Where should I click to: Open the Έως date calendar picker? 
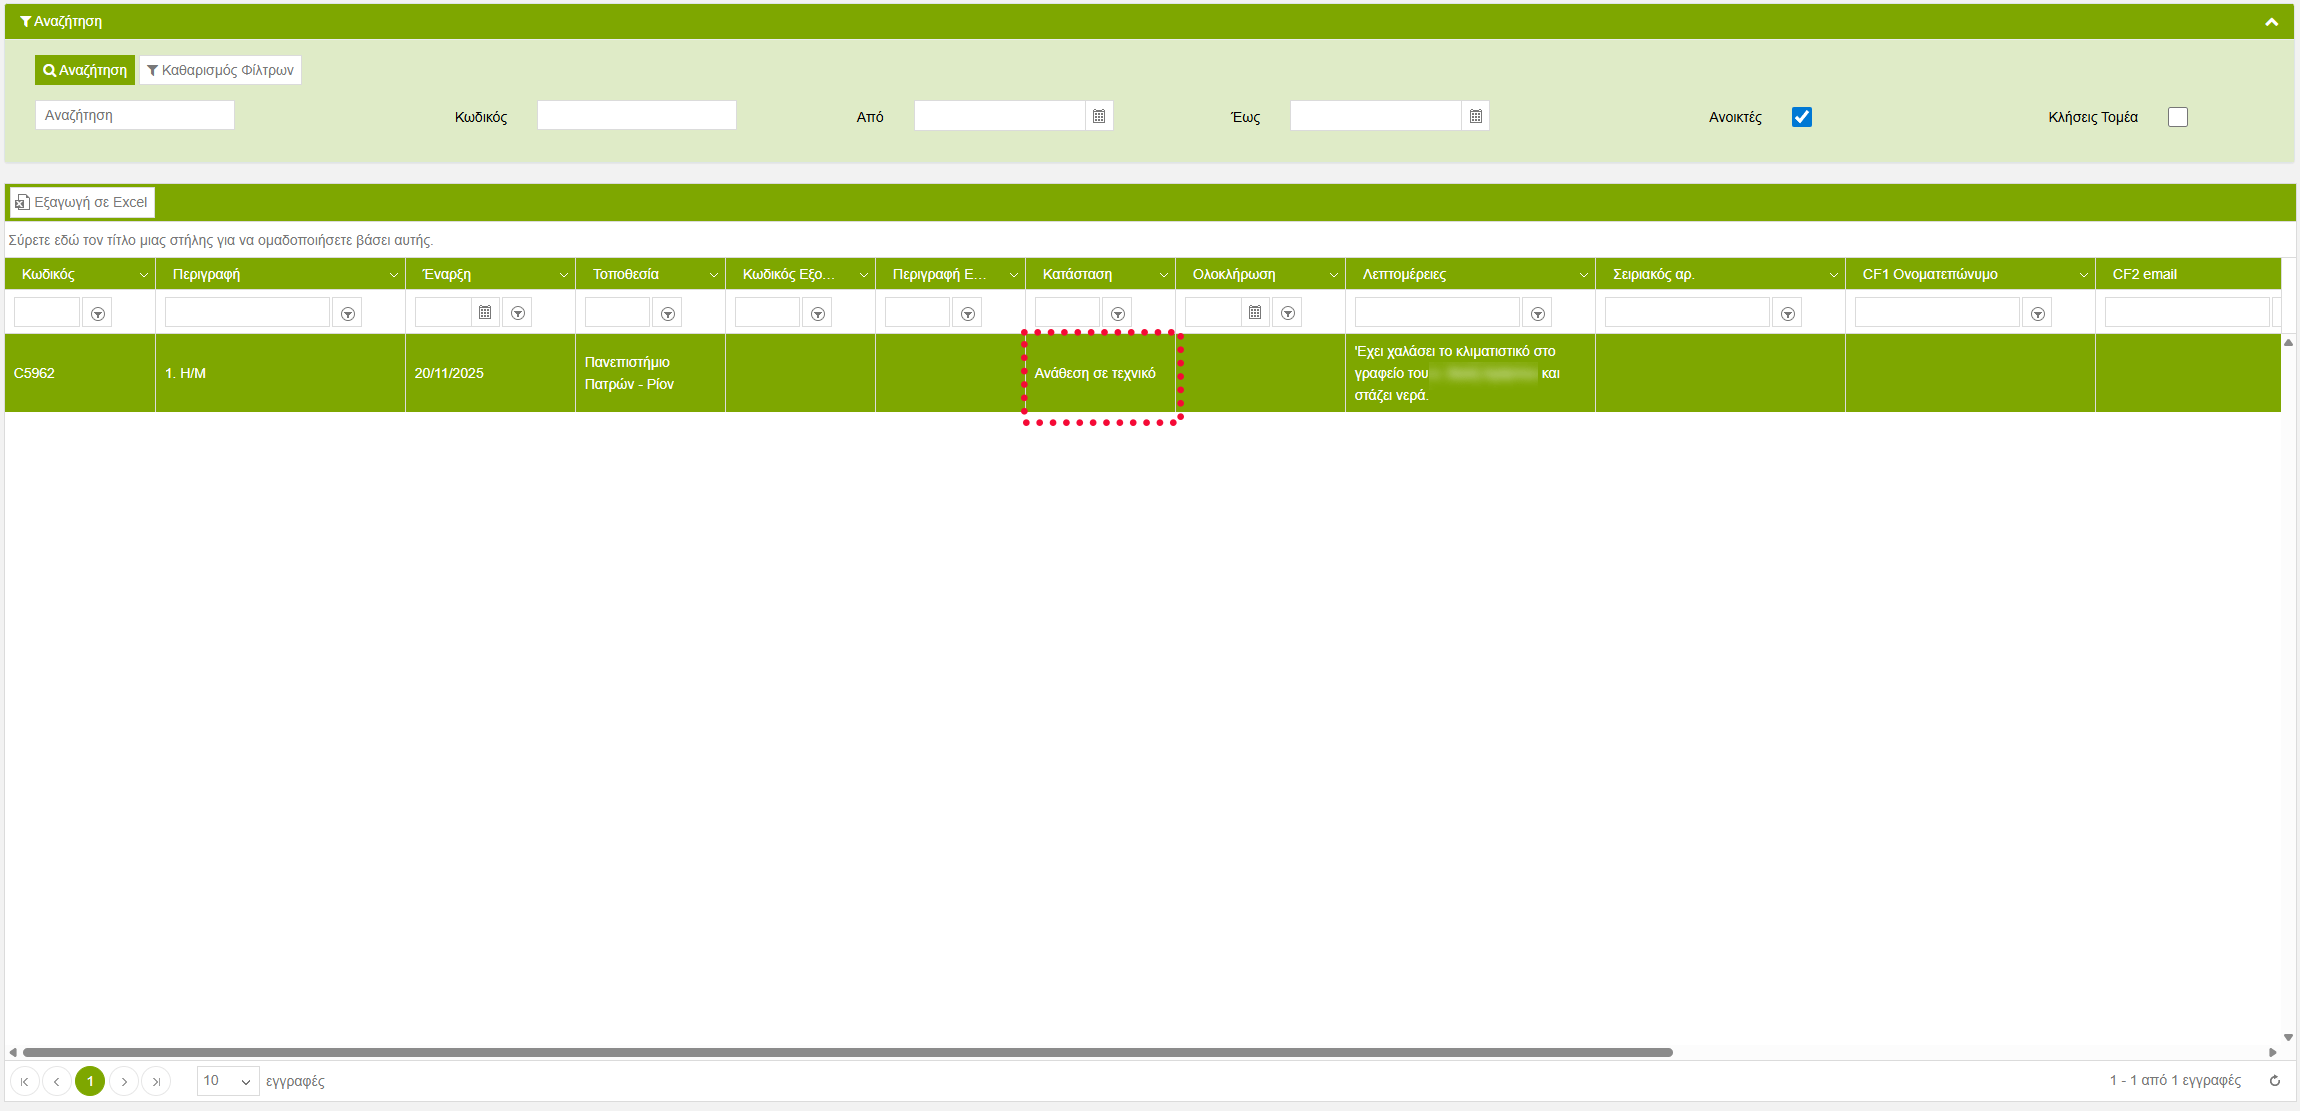pos(1475,116)
